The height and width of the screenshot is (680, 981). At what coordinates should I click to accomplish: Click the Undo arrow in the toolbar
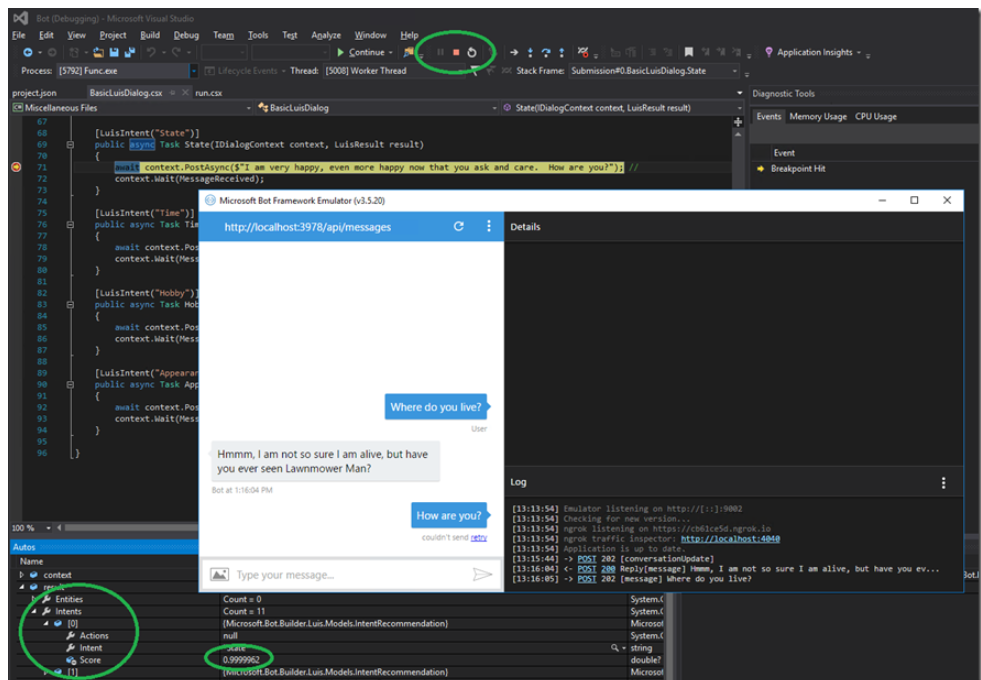click(x=151, y=53)
